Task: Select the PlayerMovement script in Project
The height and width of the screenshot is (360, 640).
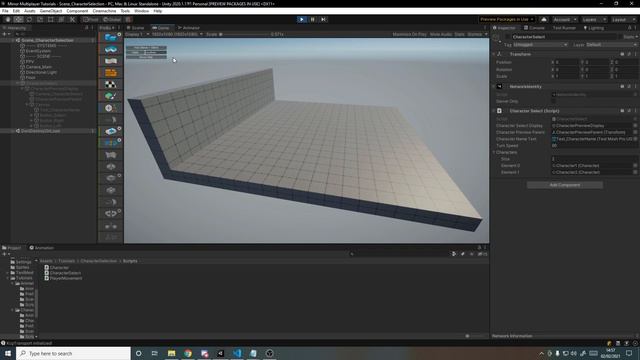Action: (x=63, y=278)
